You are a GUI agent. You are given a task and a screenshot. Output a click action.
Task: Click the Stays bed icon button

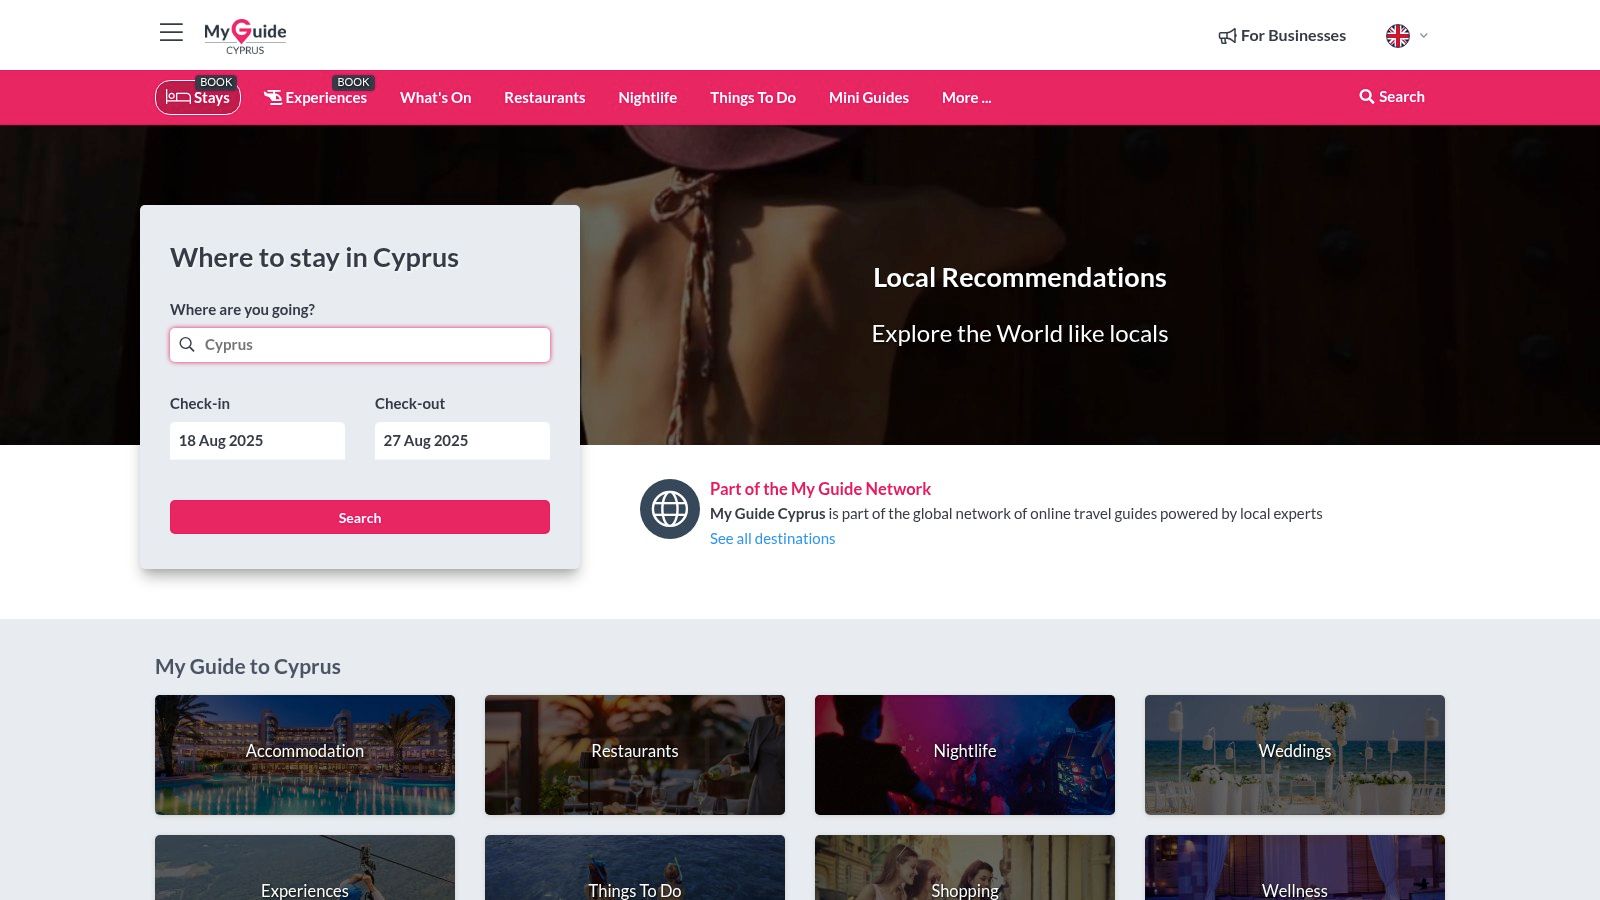(x=198, y=98)
